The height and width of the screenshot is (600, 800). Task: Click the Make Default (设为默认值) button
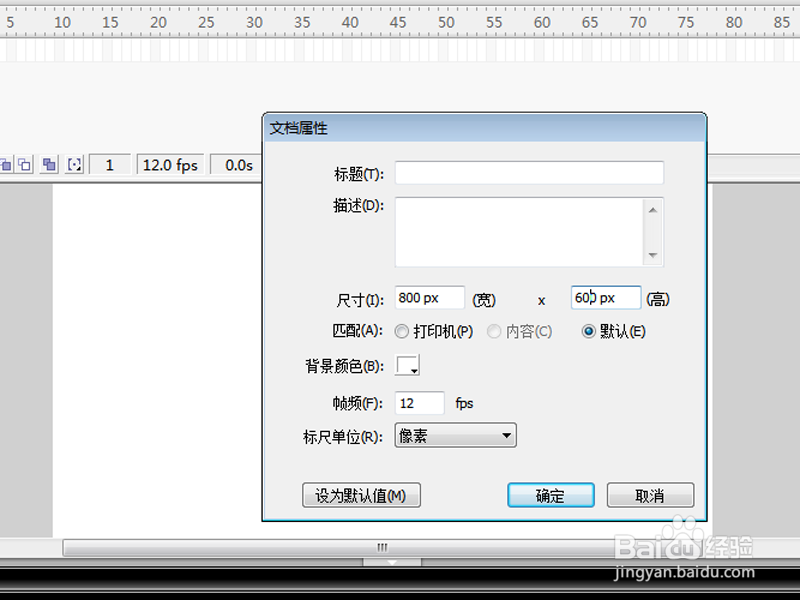[x=361, y=495]
